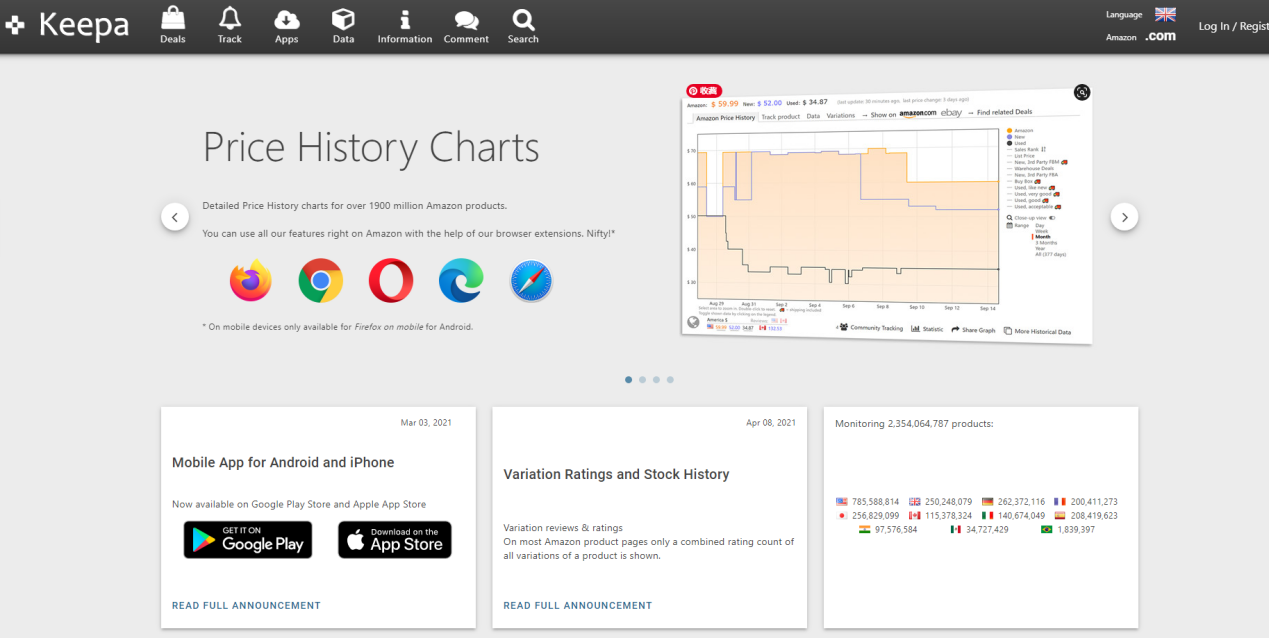Click Monitoring 2,354,064,787 products text
This screenshot has height=638, width=1269.
click(x=914, y=424)
